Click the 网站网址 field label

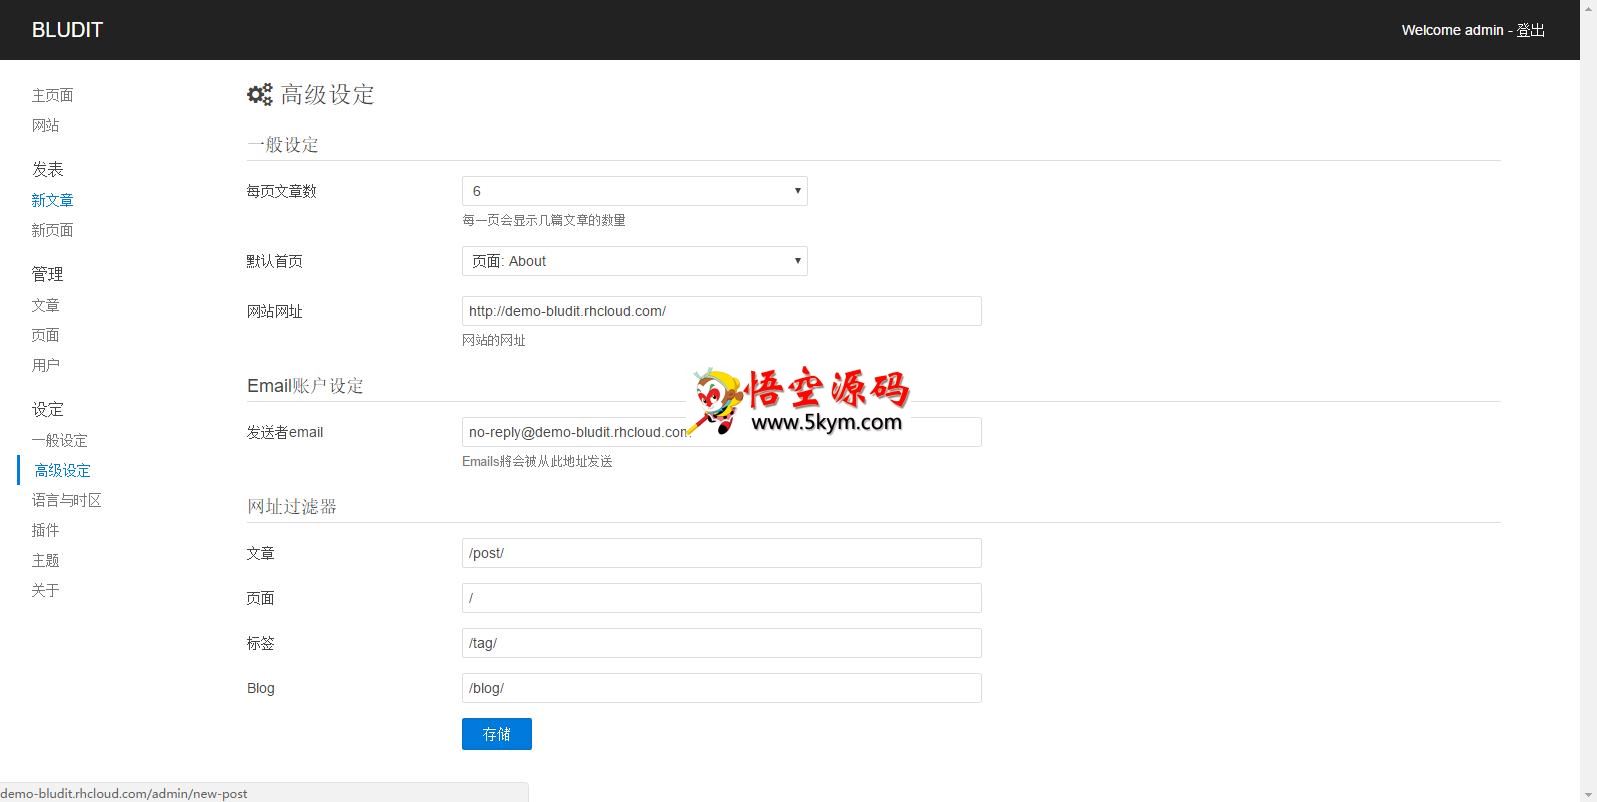point(275,311)
